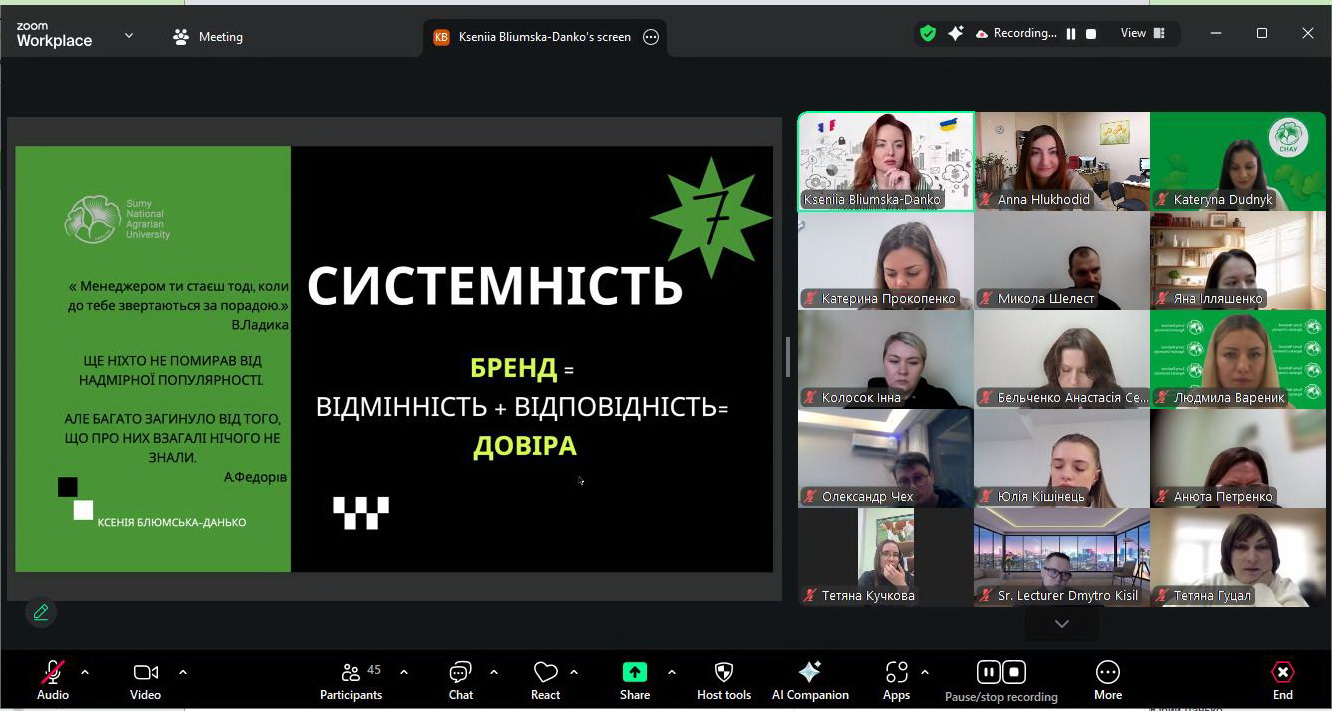The width and height of the screenshot is (1332, 711).
Task: Pause recording in bottom toolbar
Action: tap(988, 672)
